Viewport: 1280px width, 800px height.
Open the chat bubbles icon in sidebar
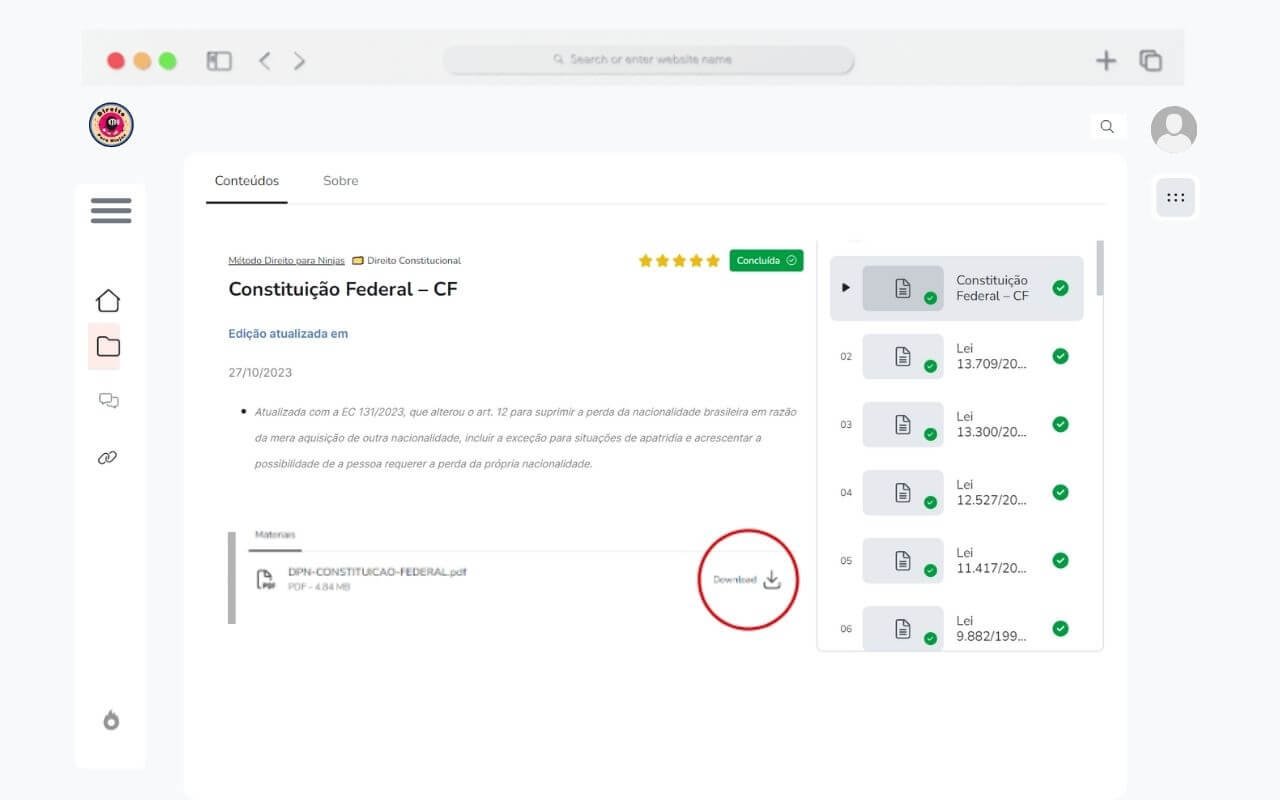pos(108,401)
